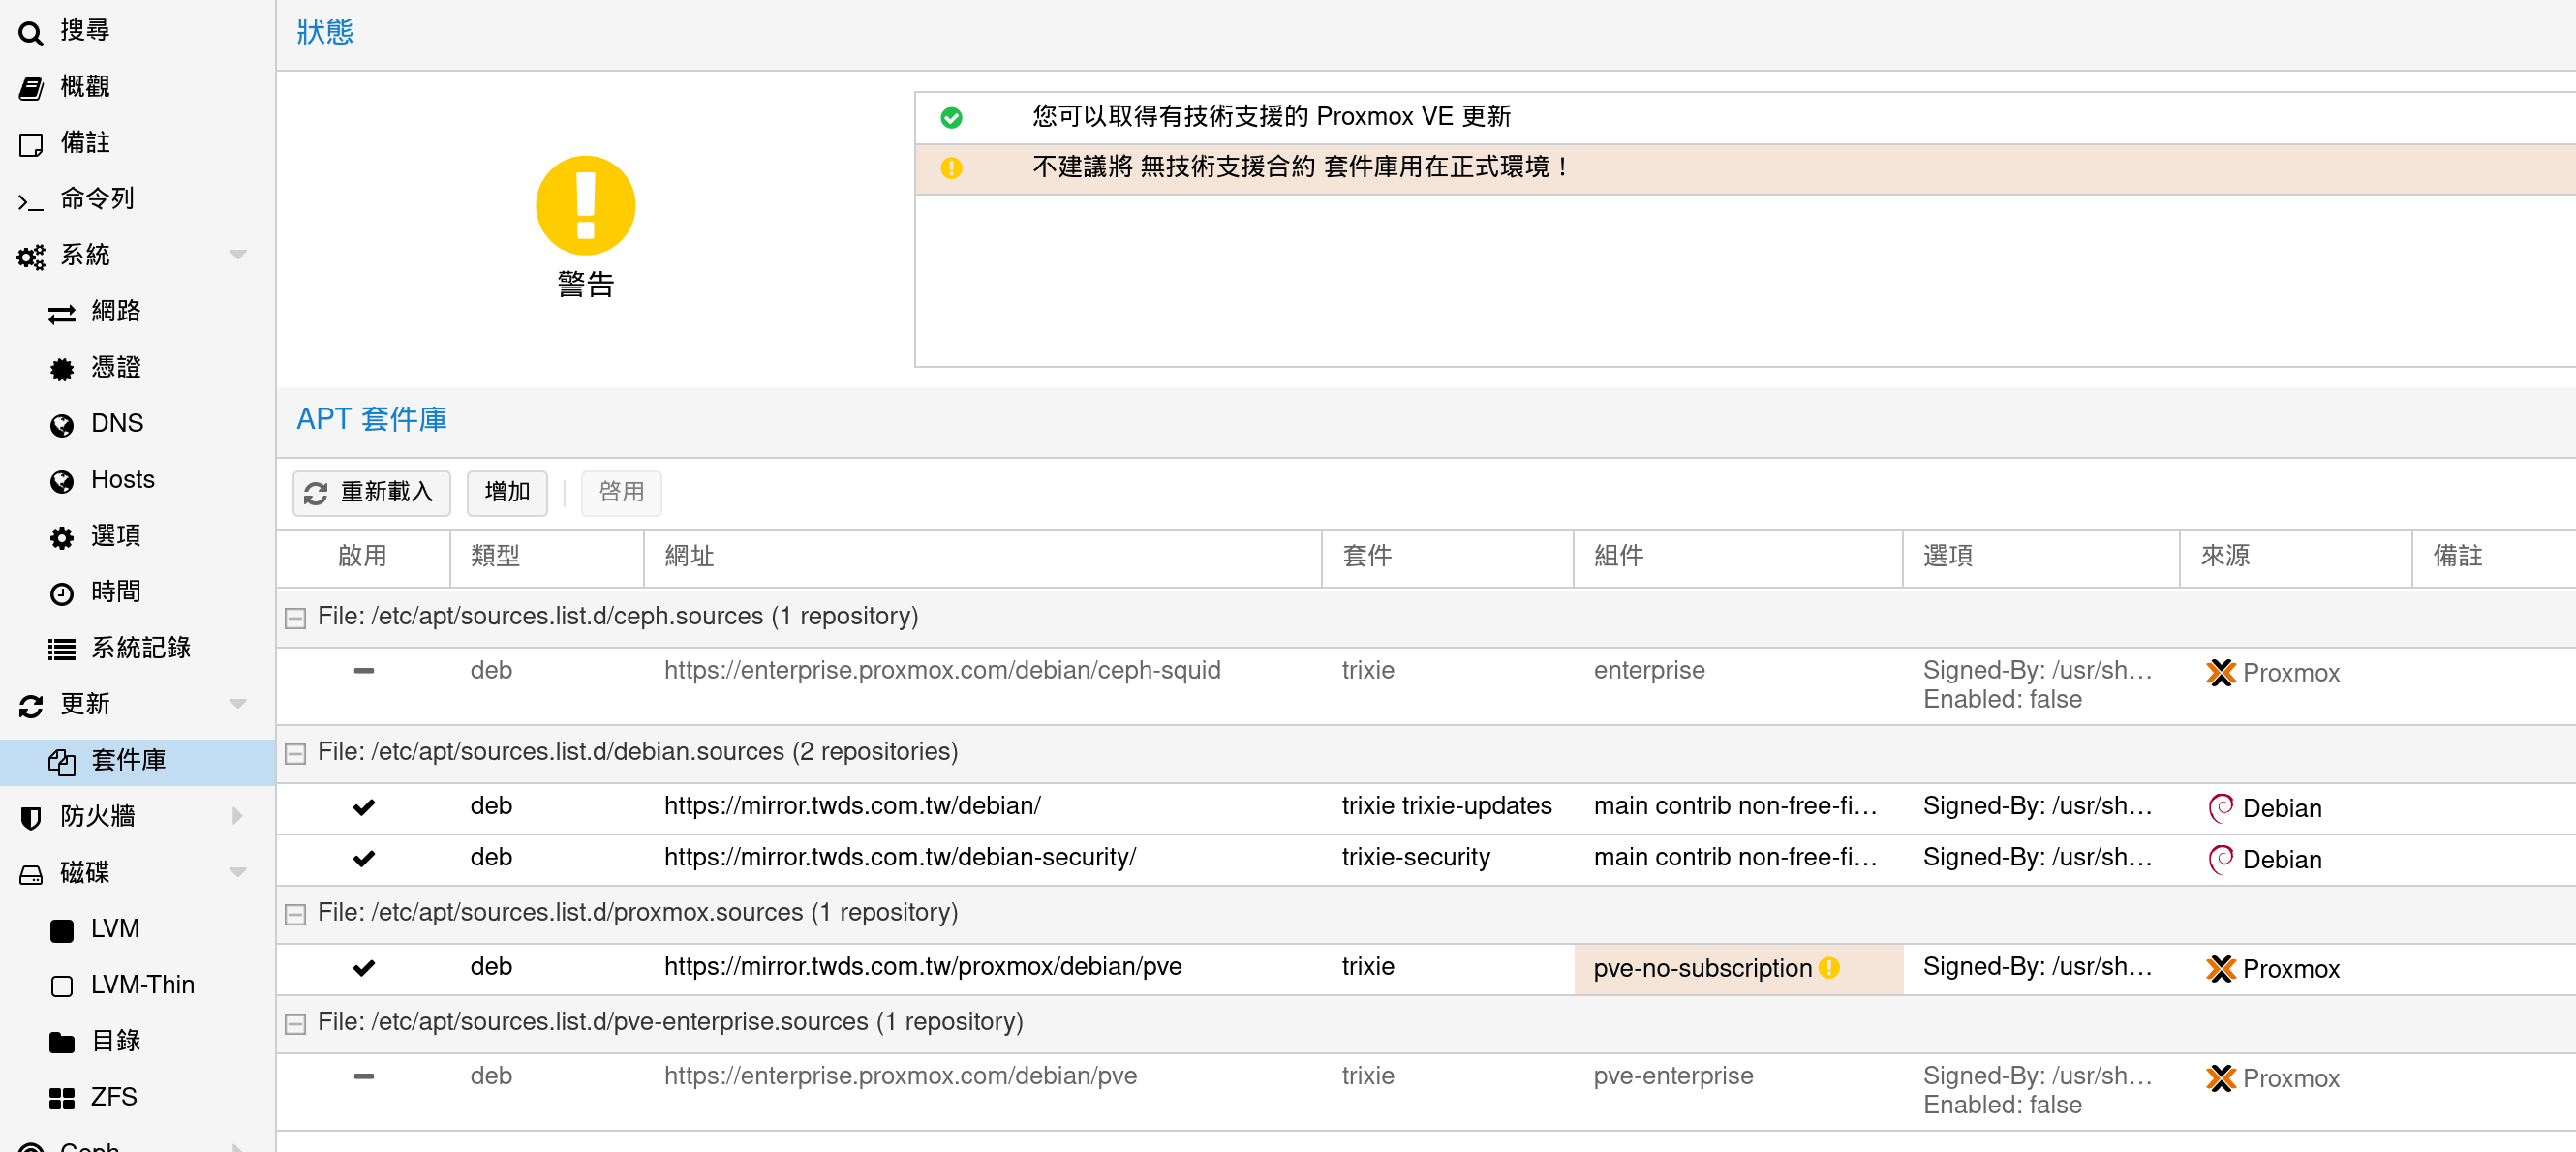Click the 防火牆 shield icon
The height and width of the screenshot is (1152, 2576).
(x=31, y=818)
